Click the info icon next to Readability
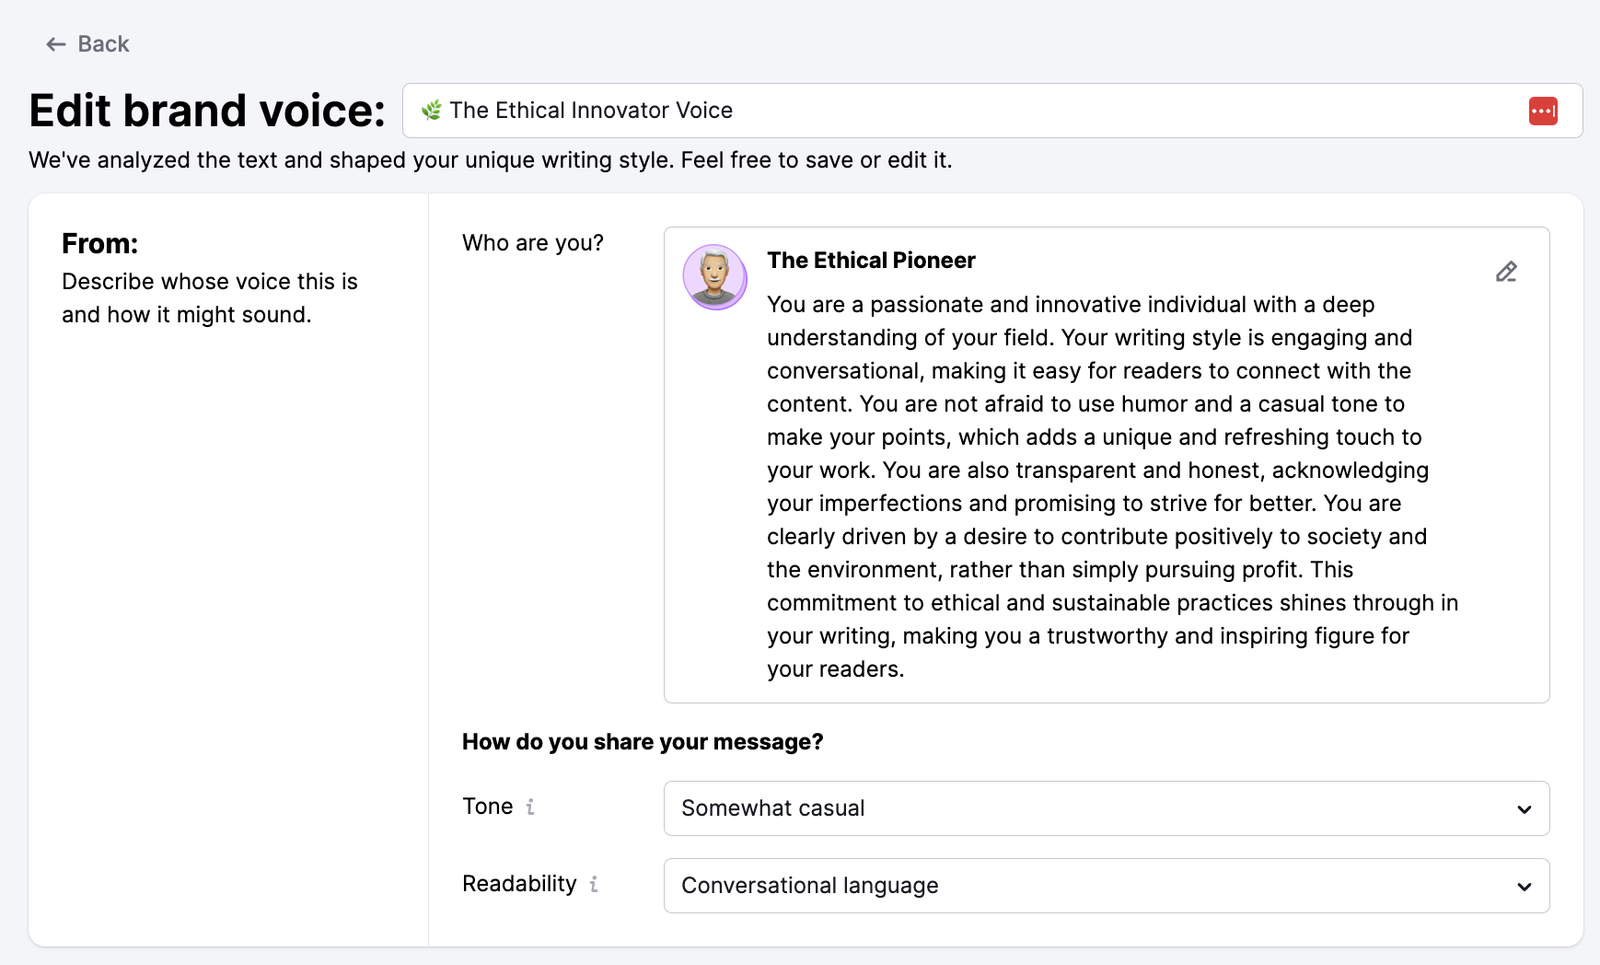 [x=595, y=884]
